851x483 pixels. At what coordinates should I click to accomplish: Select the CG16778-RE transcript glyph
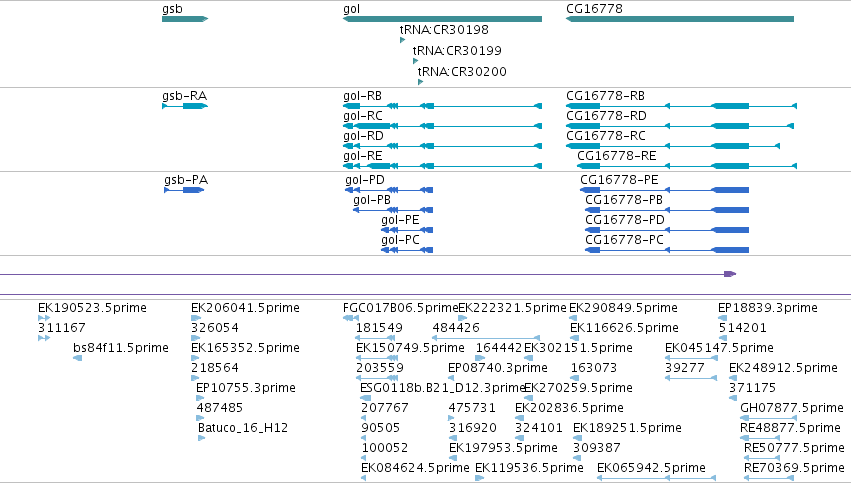pos(687,166)
